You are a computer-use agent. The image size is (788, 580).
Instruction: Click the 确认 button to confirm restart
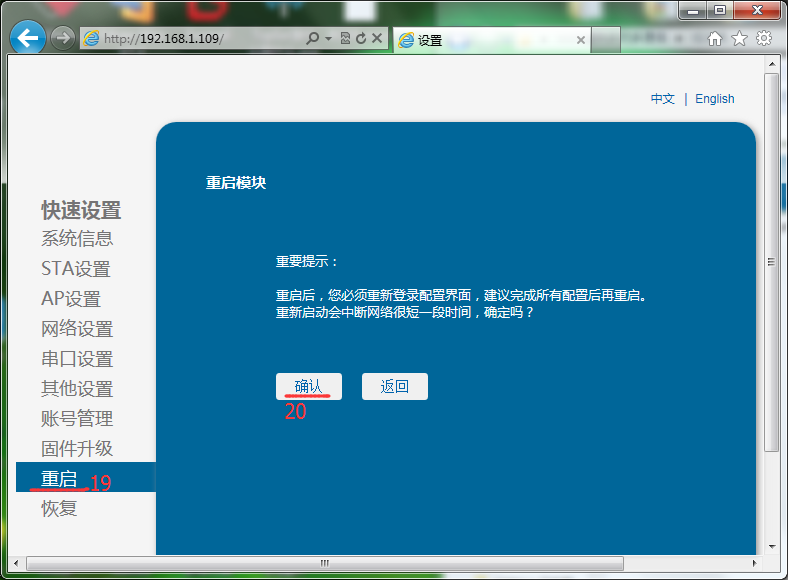[309, 387]
